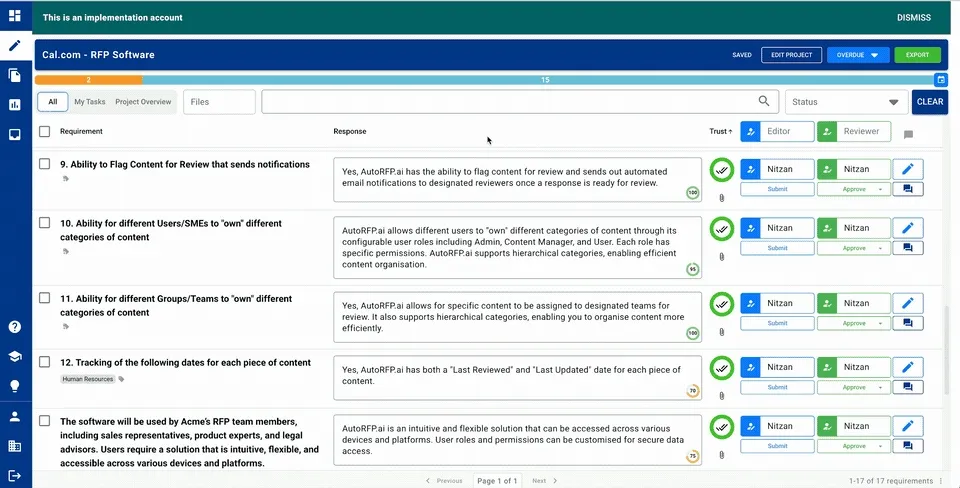The height and width of the screenshot is (488, 960).
Task: Click the EDIT PROJECT button
Action: (791, 54)
